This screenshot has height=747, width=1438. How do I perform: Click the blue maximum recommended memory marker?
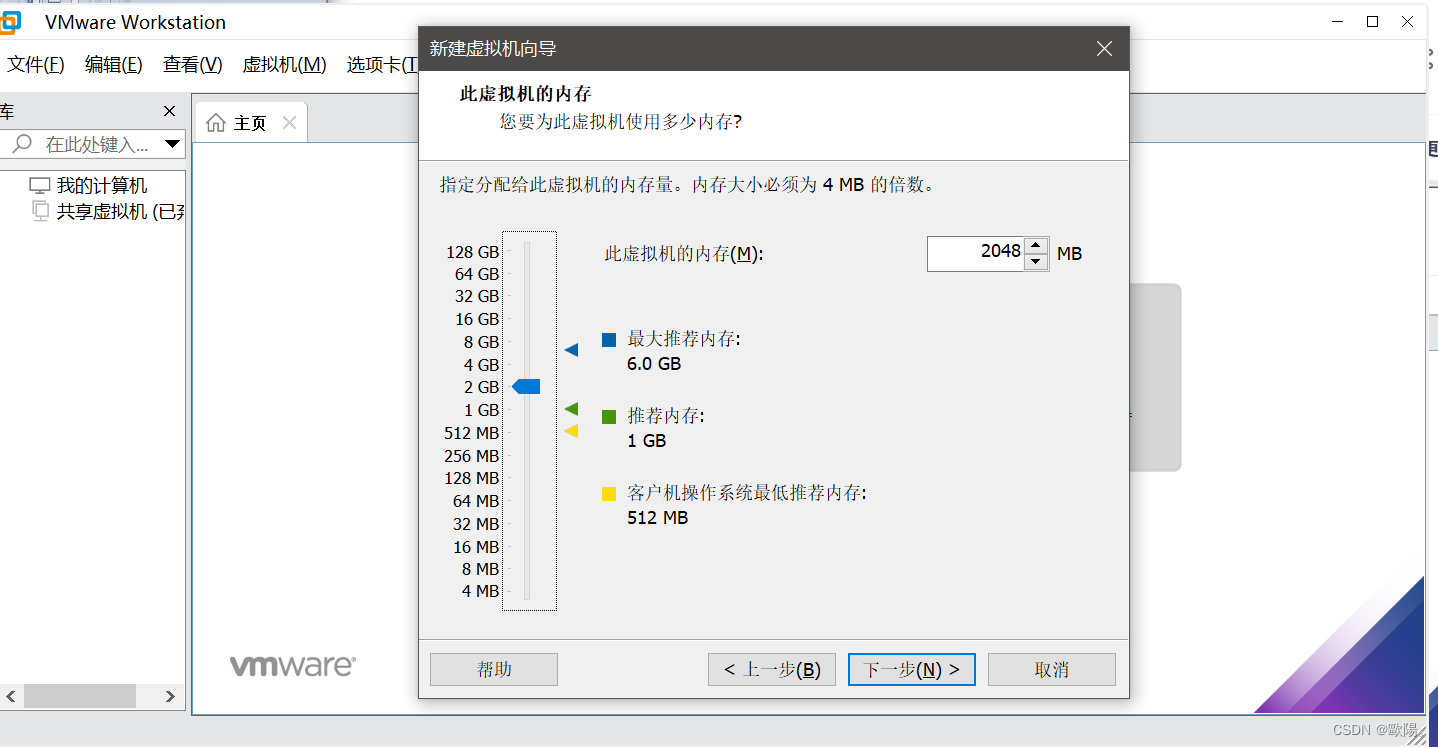571,350
